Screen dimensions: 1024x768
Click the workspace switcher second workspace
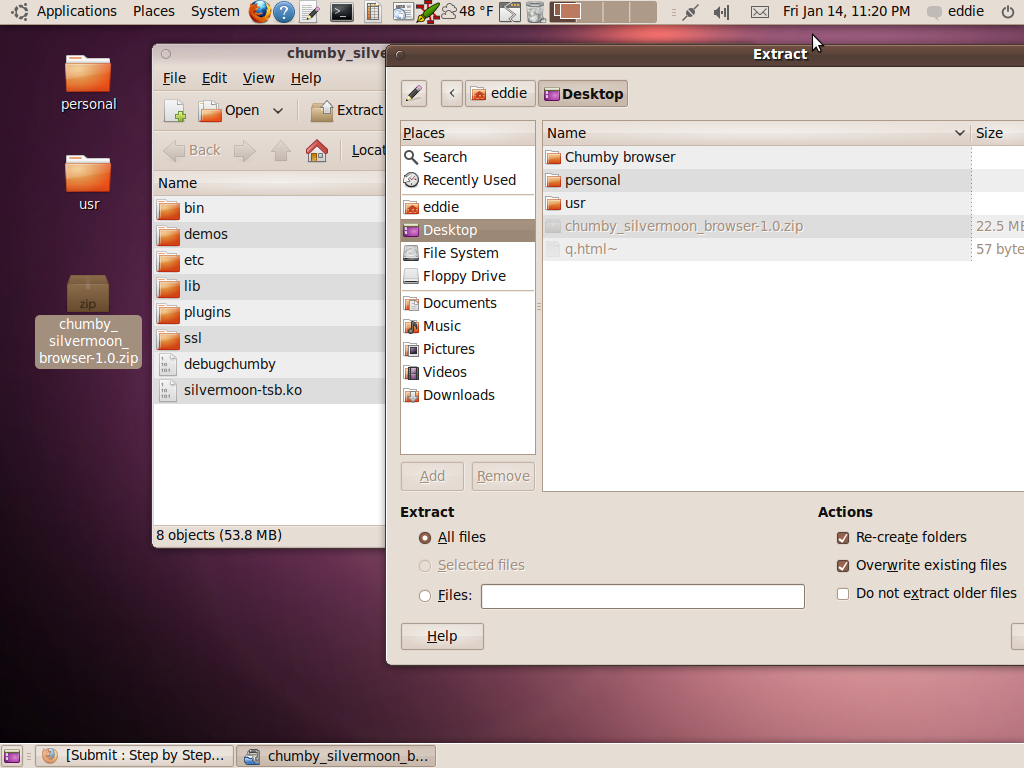592,12
